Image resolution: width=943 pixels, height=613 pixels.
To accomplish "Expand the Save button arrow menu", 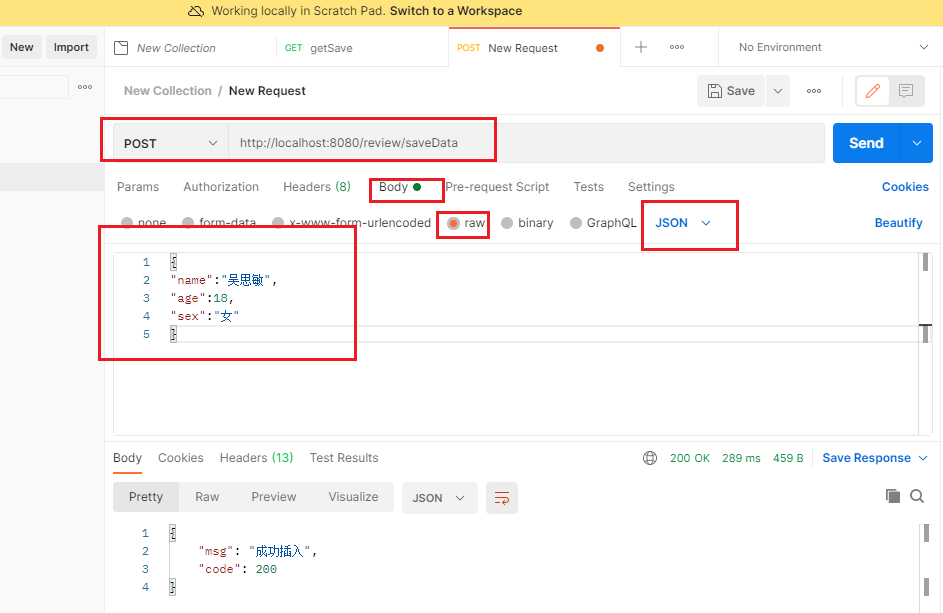I will (x=778, y=91).
